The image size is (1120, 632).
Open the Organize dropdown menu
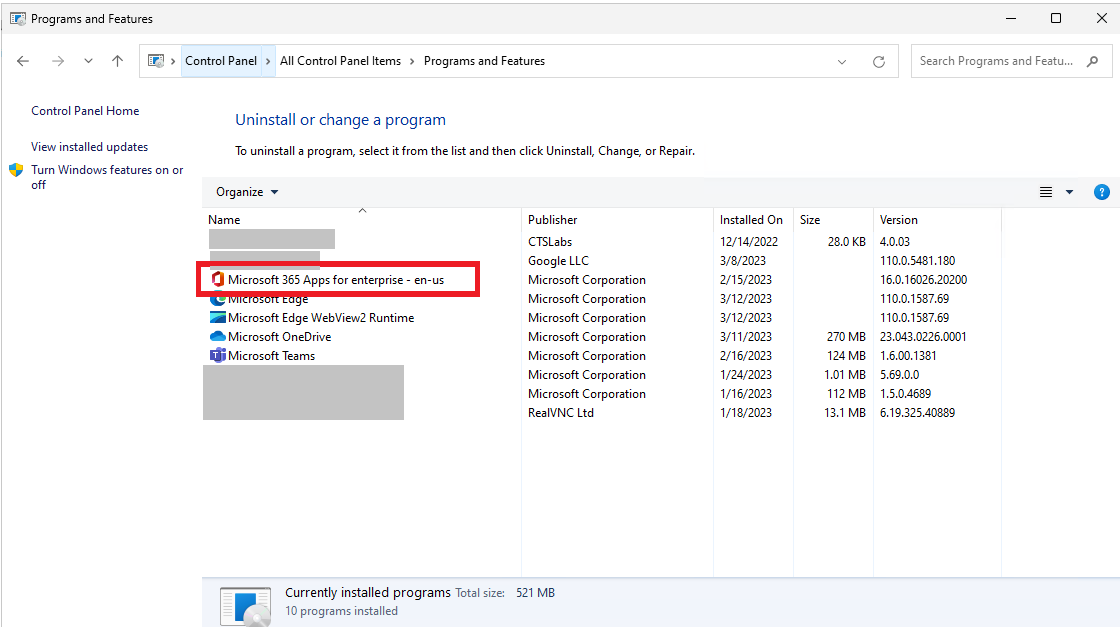246,191
